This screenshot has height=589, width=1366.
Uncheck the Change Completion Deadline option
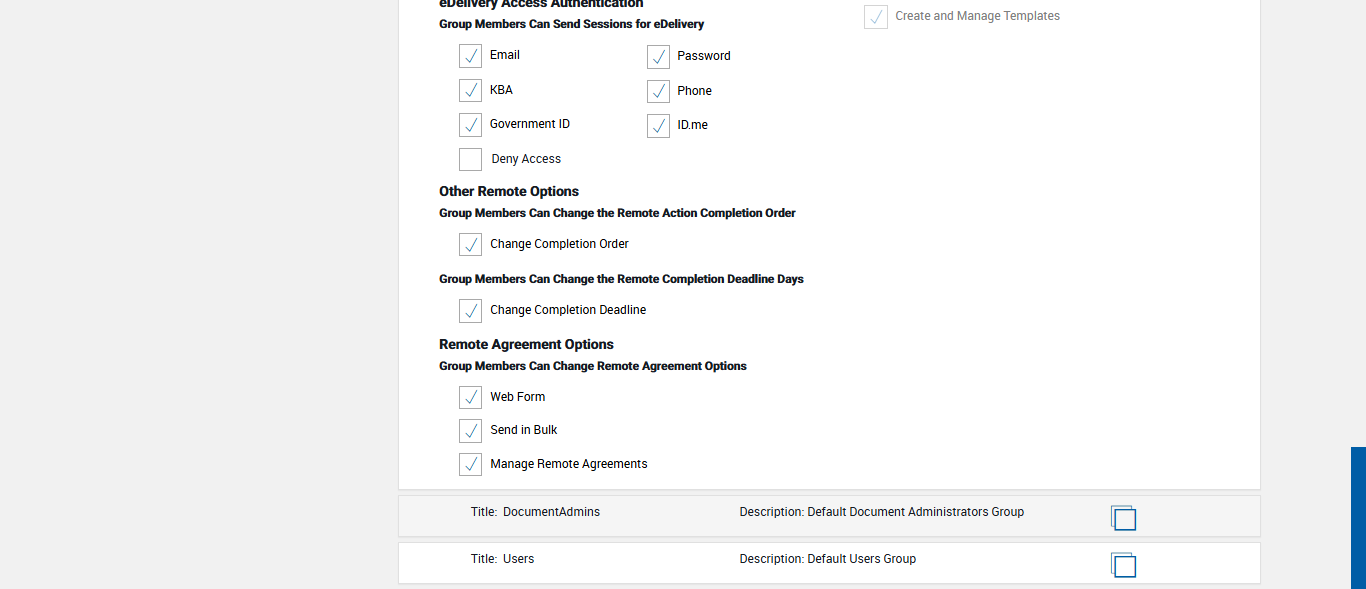click(471, 311)
